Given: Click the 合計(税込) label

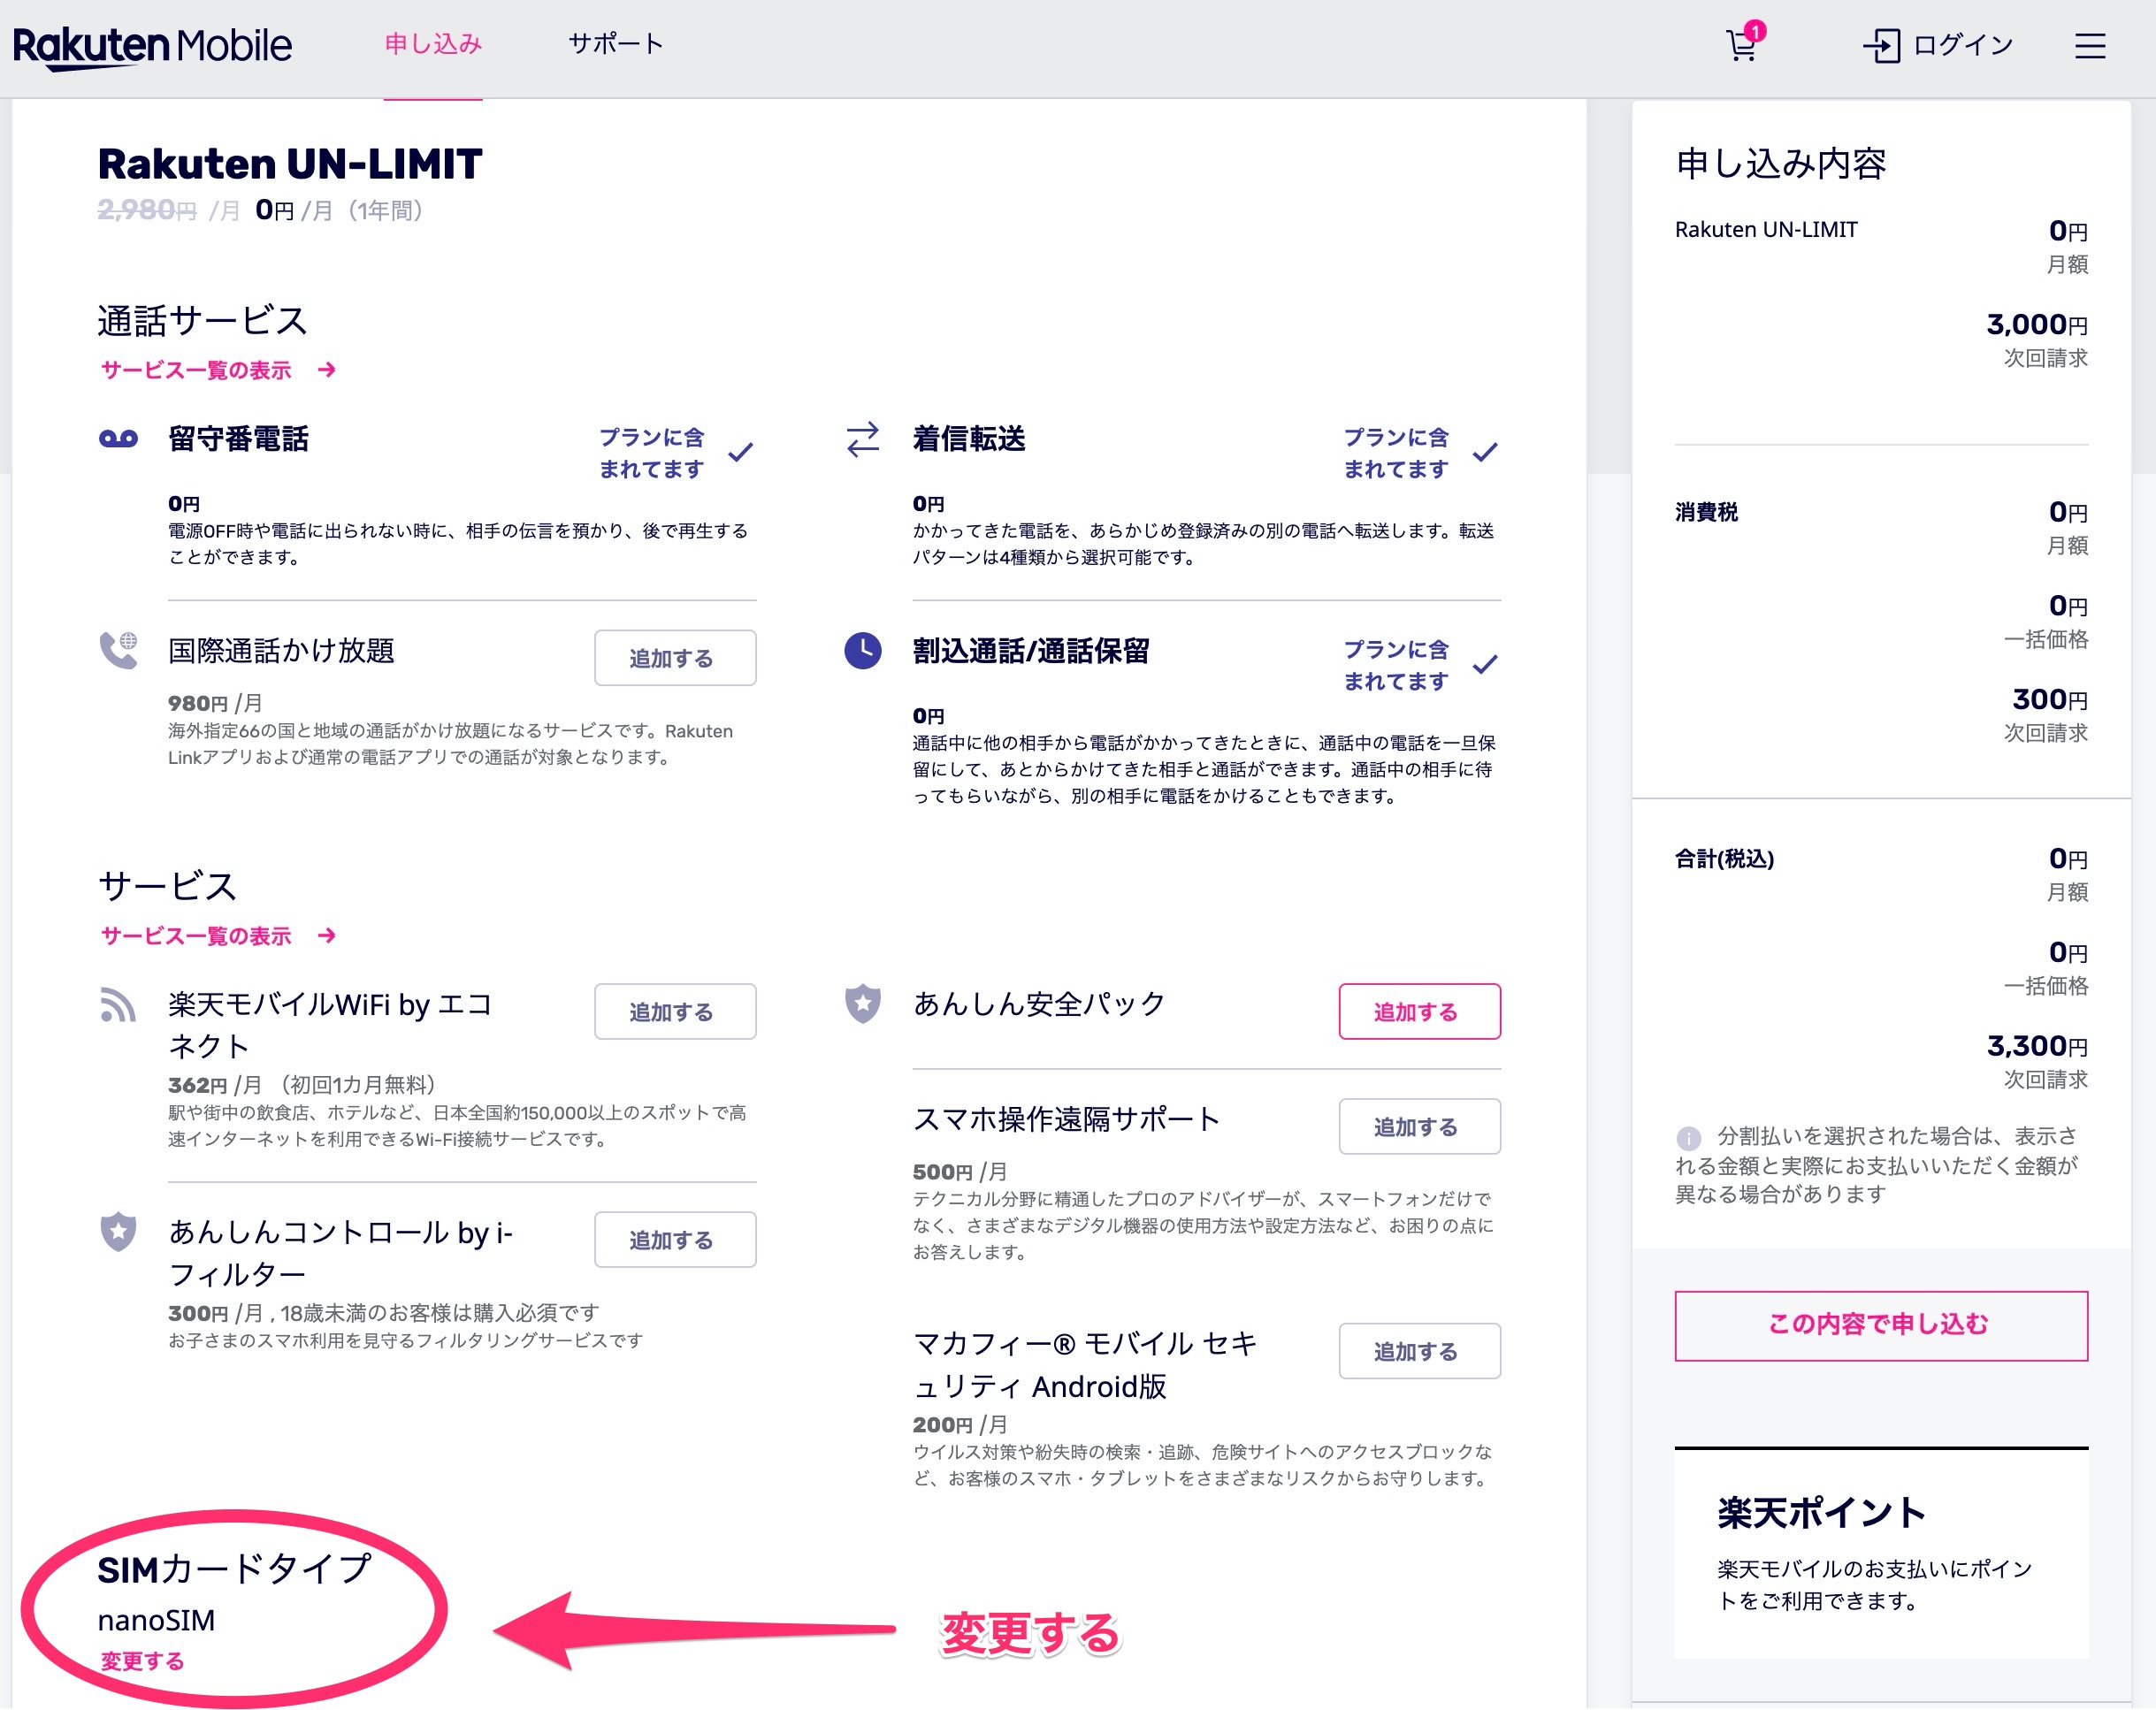Looking at the screenshot, I should [x=1724, y=859].
